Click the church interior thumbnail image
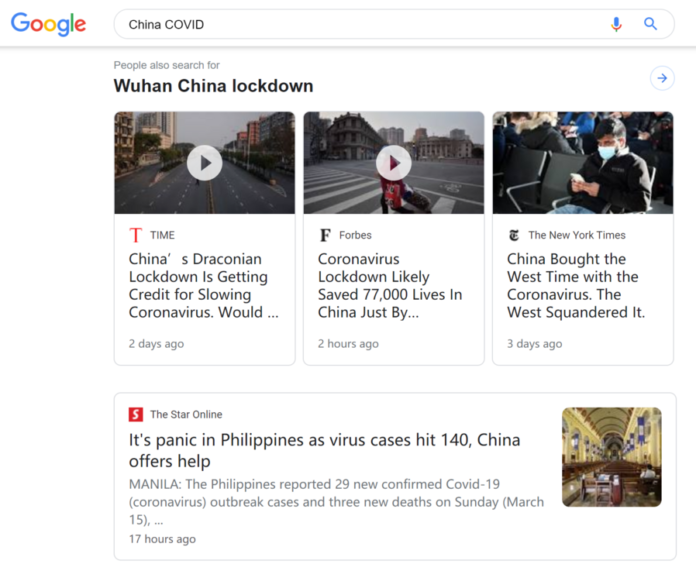 click(612, 457)
